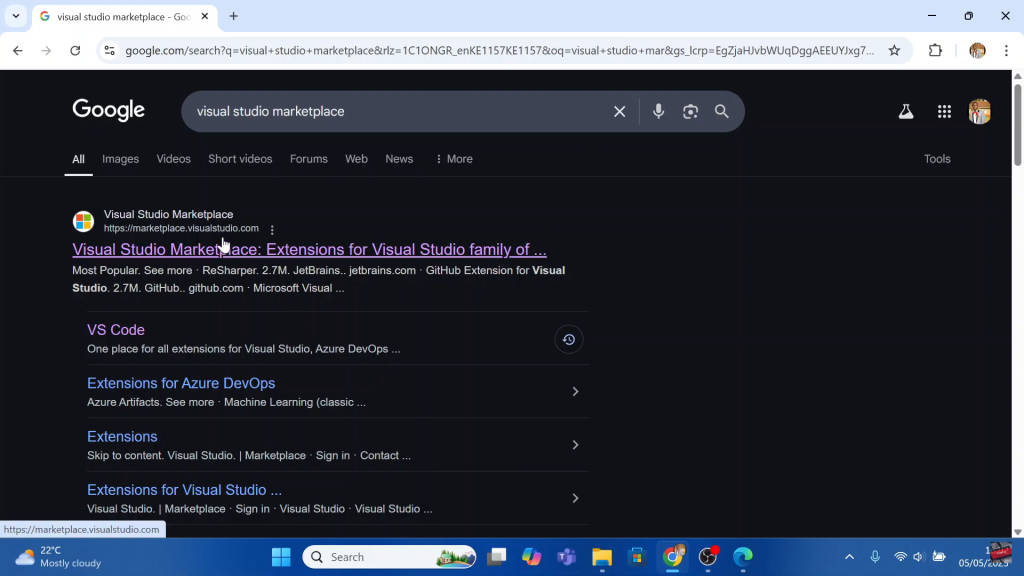Viewport: 1024px width, 576px height.
Task: Open Chrome's three-dot menu
Action: [x=1006, y=50]
